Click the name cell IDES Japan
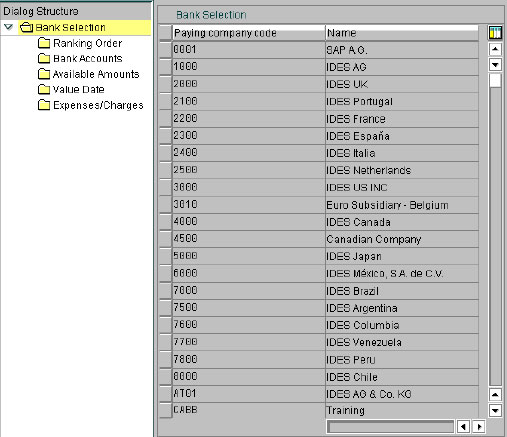Screen dimensions: 507x437 pyautogui.click(x=402, y=256)
